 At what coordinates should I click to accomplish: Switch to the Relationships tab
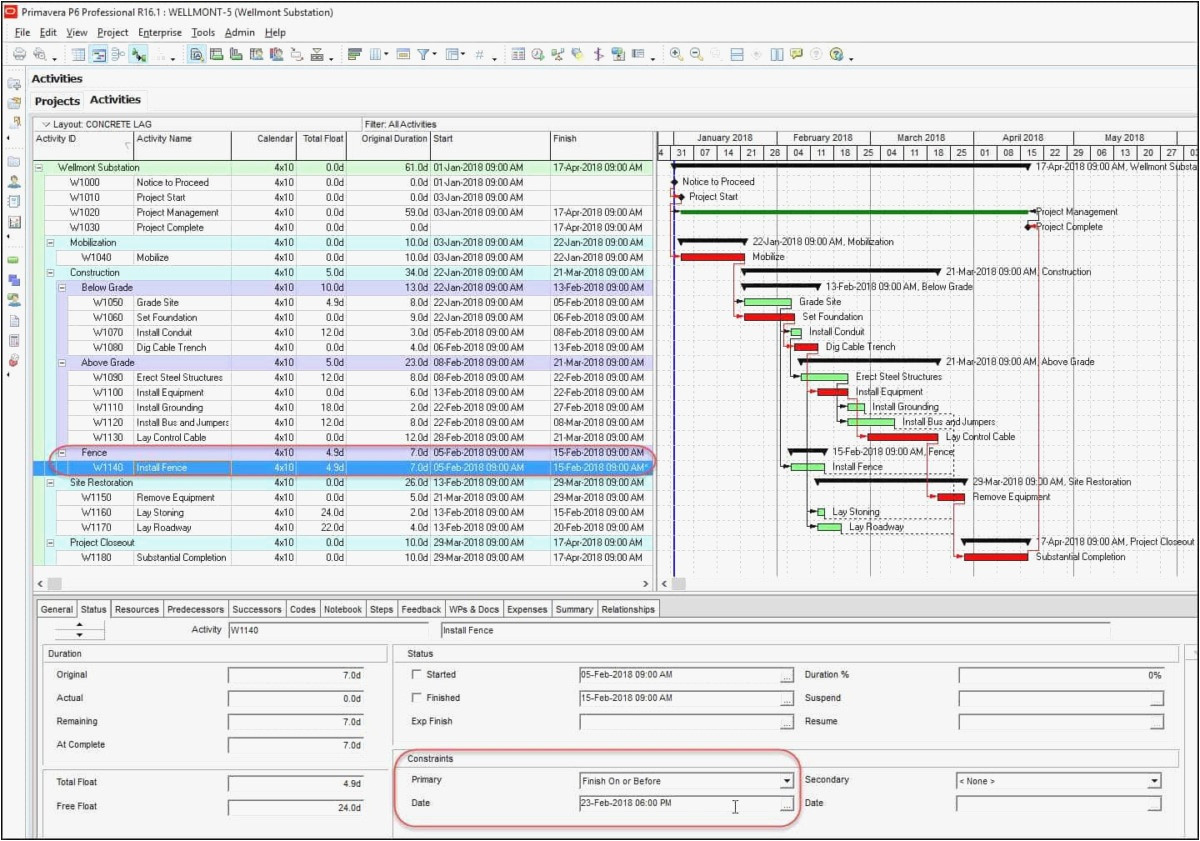pos(628,608)
